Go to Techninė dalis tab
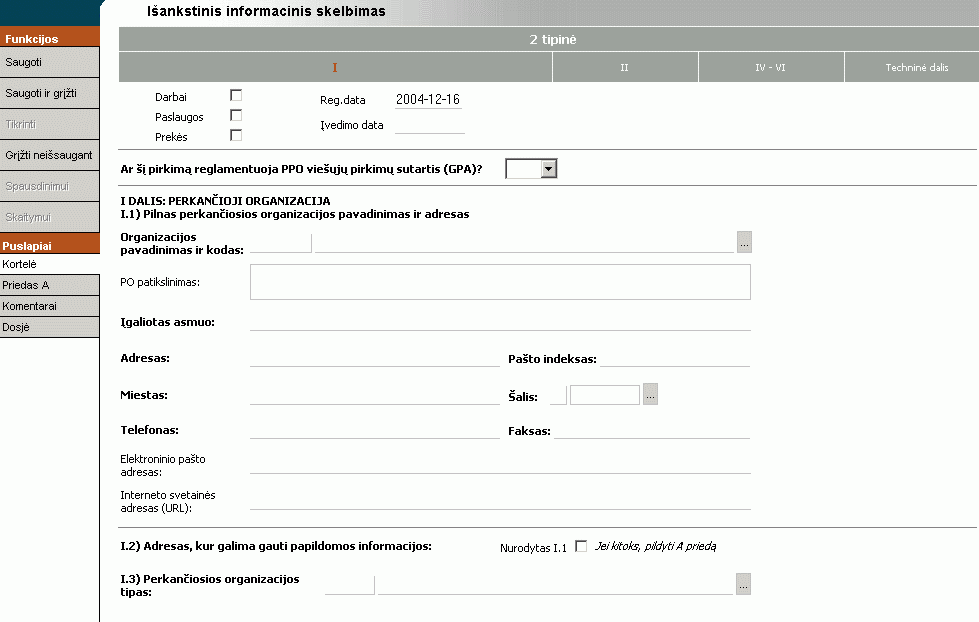The width and height of the screenshot is (979, 622). coord(912,67)
